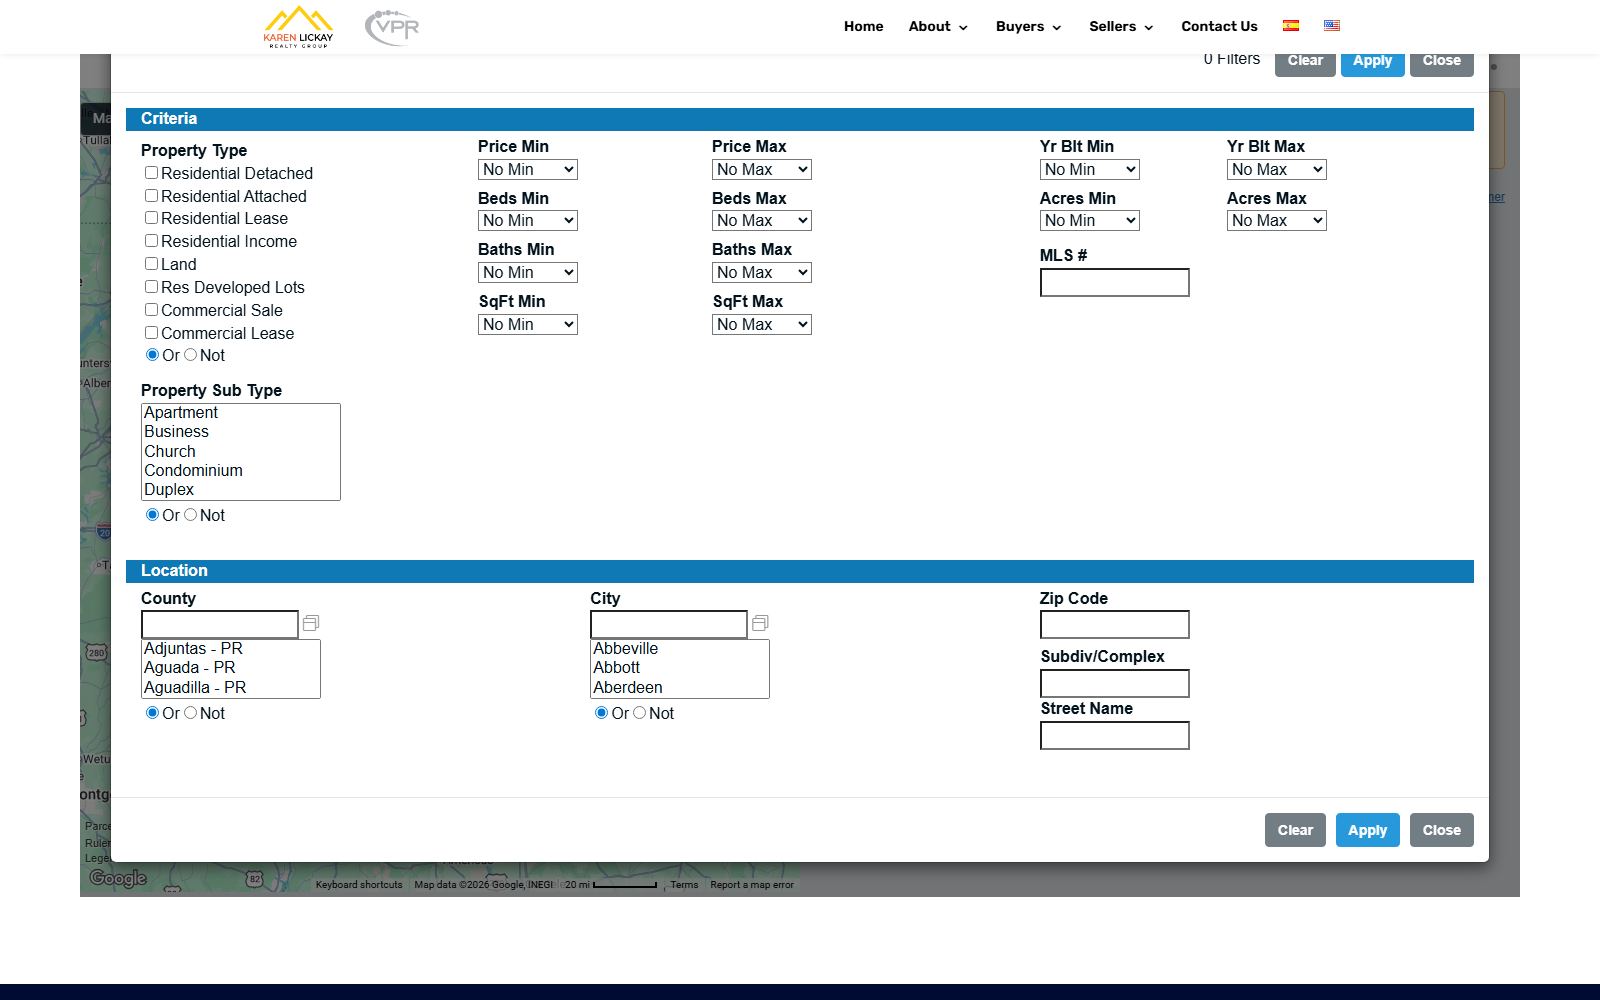Click the top Apply button
Viewport: 1600px width, 1000px height.
click(x=1372, y=61)
